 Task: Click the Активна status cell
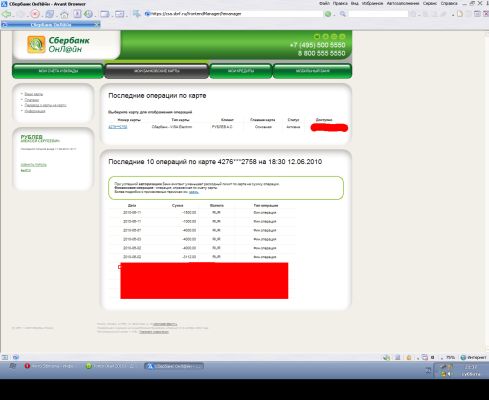coord(293,127)
